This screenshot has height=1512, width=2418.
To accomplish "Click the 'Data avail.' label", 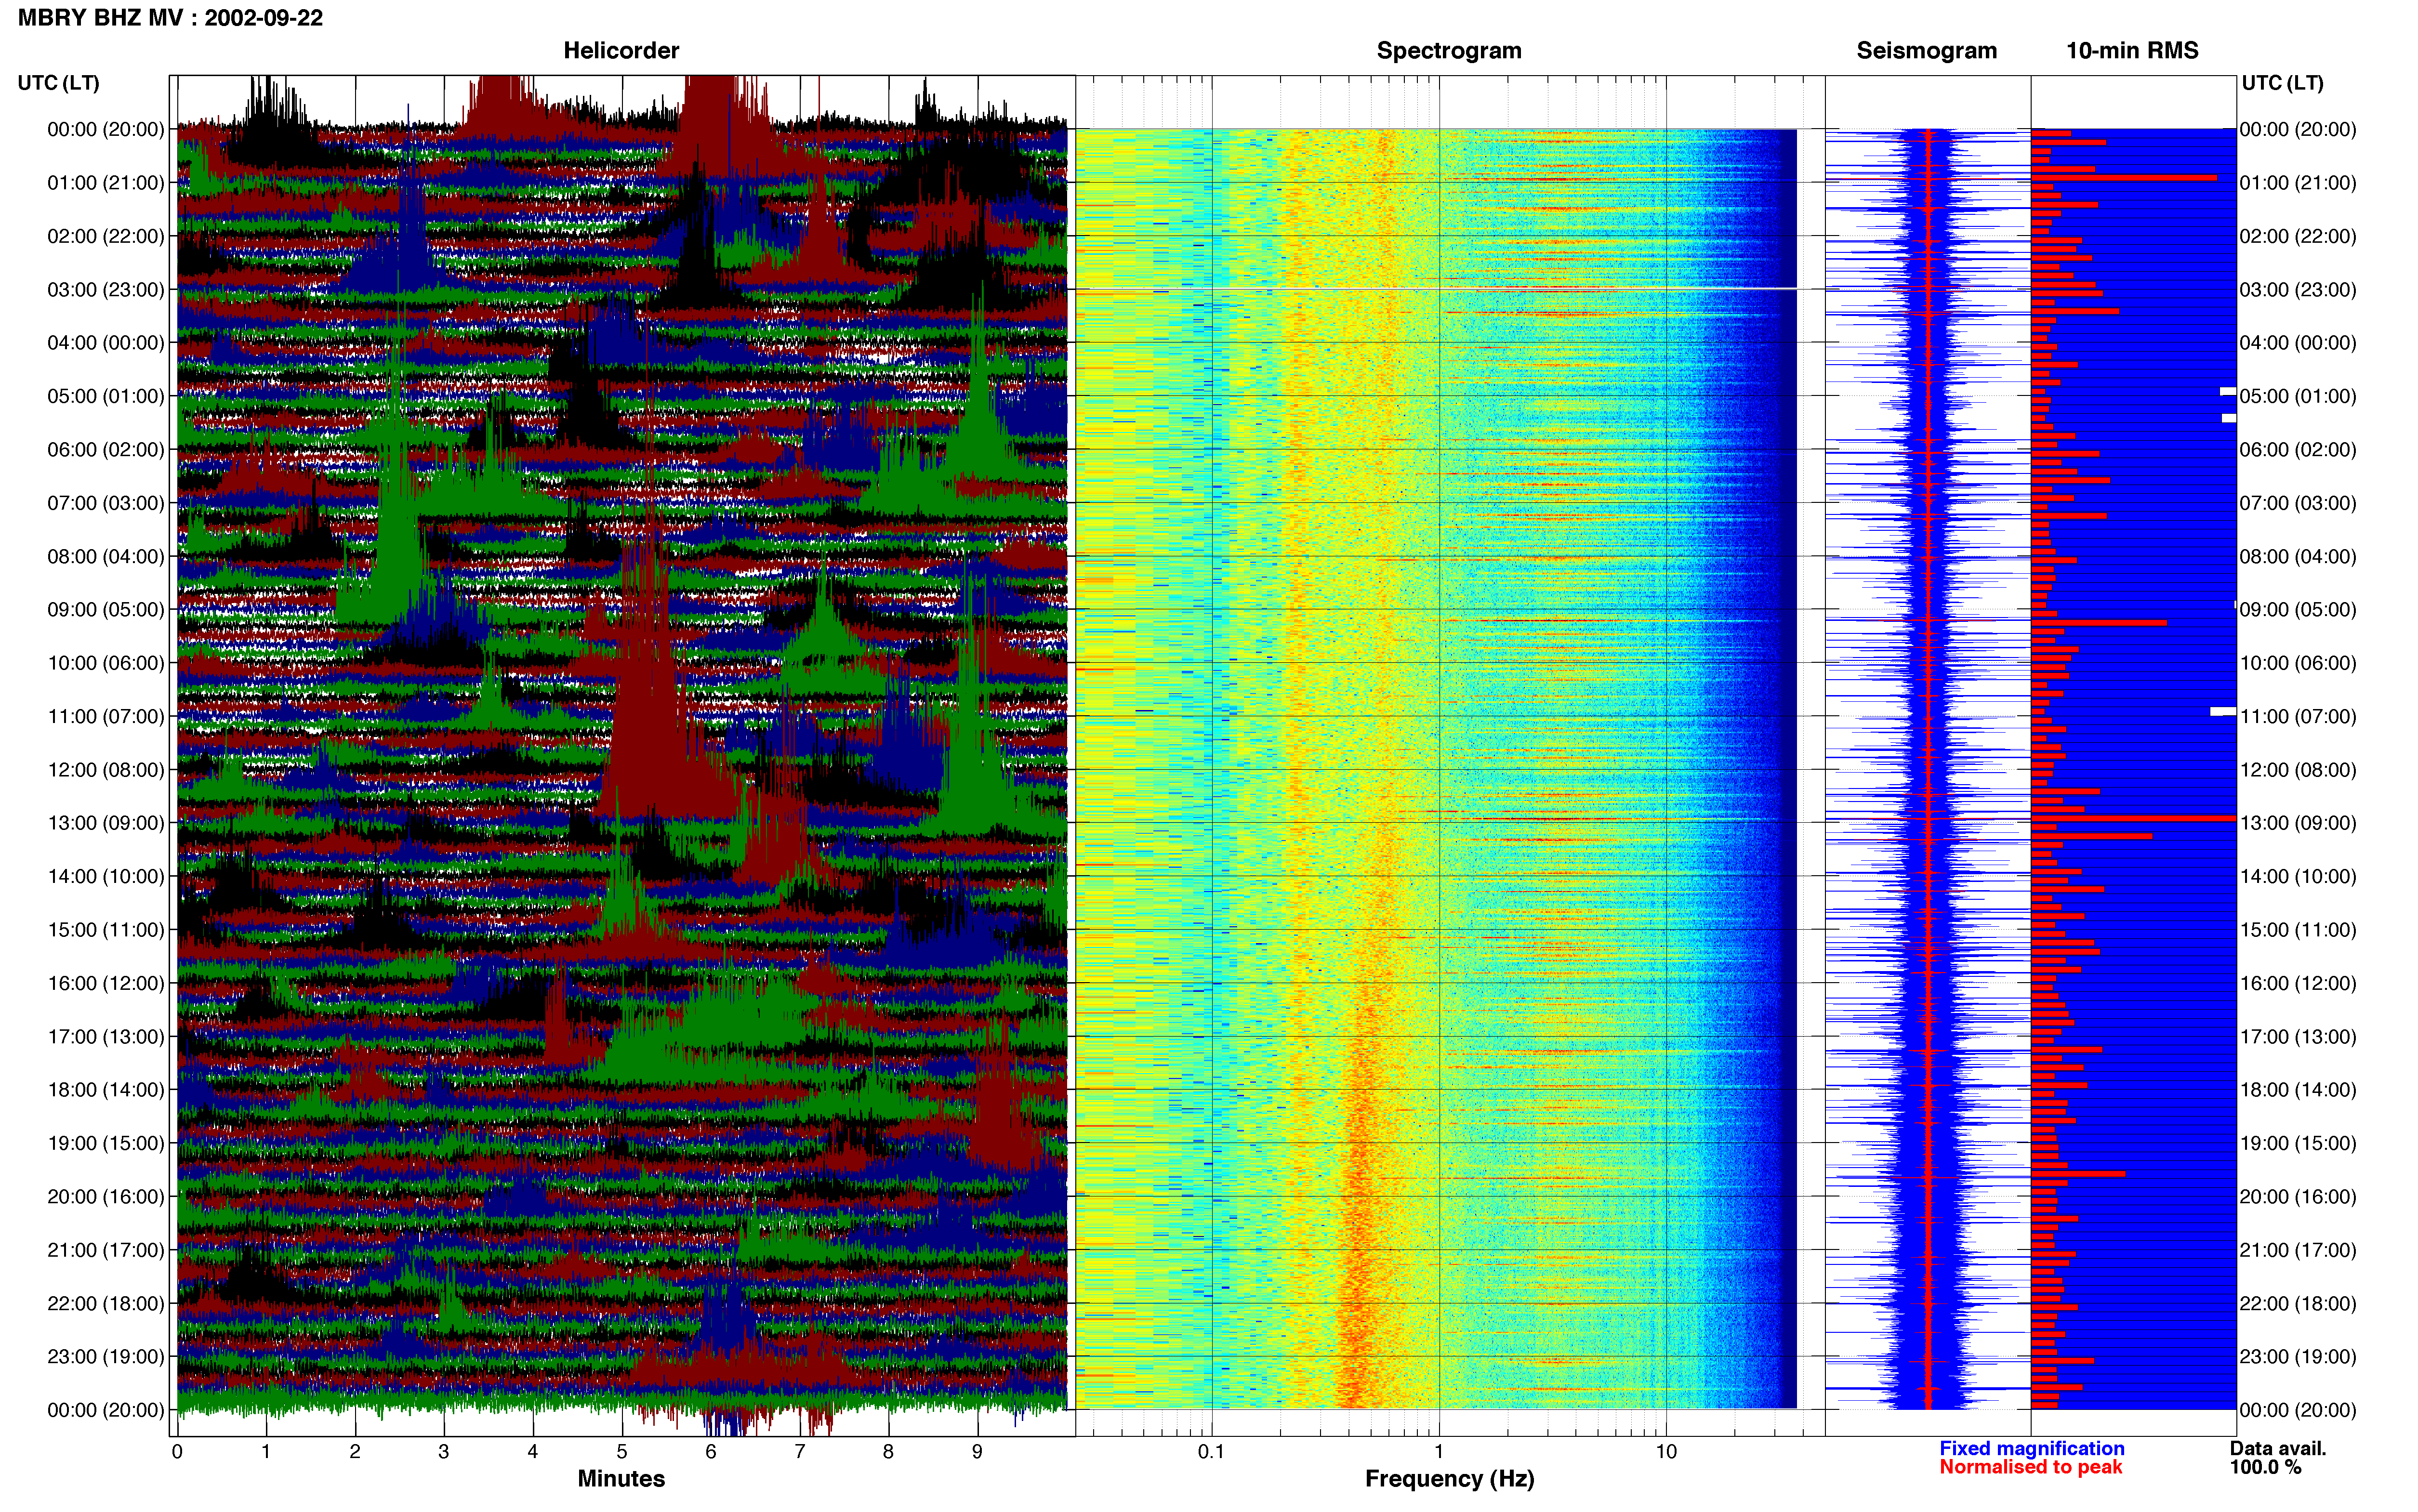I will pos(2278,1448).
